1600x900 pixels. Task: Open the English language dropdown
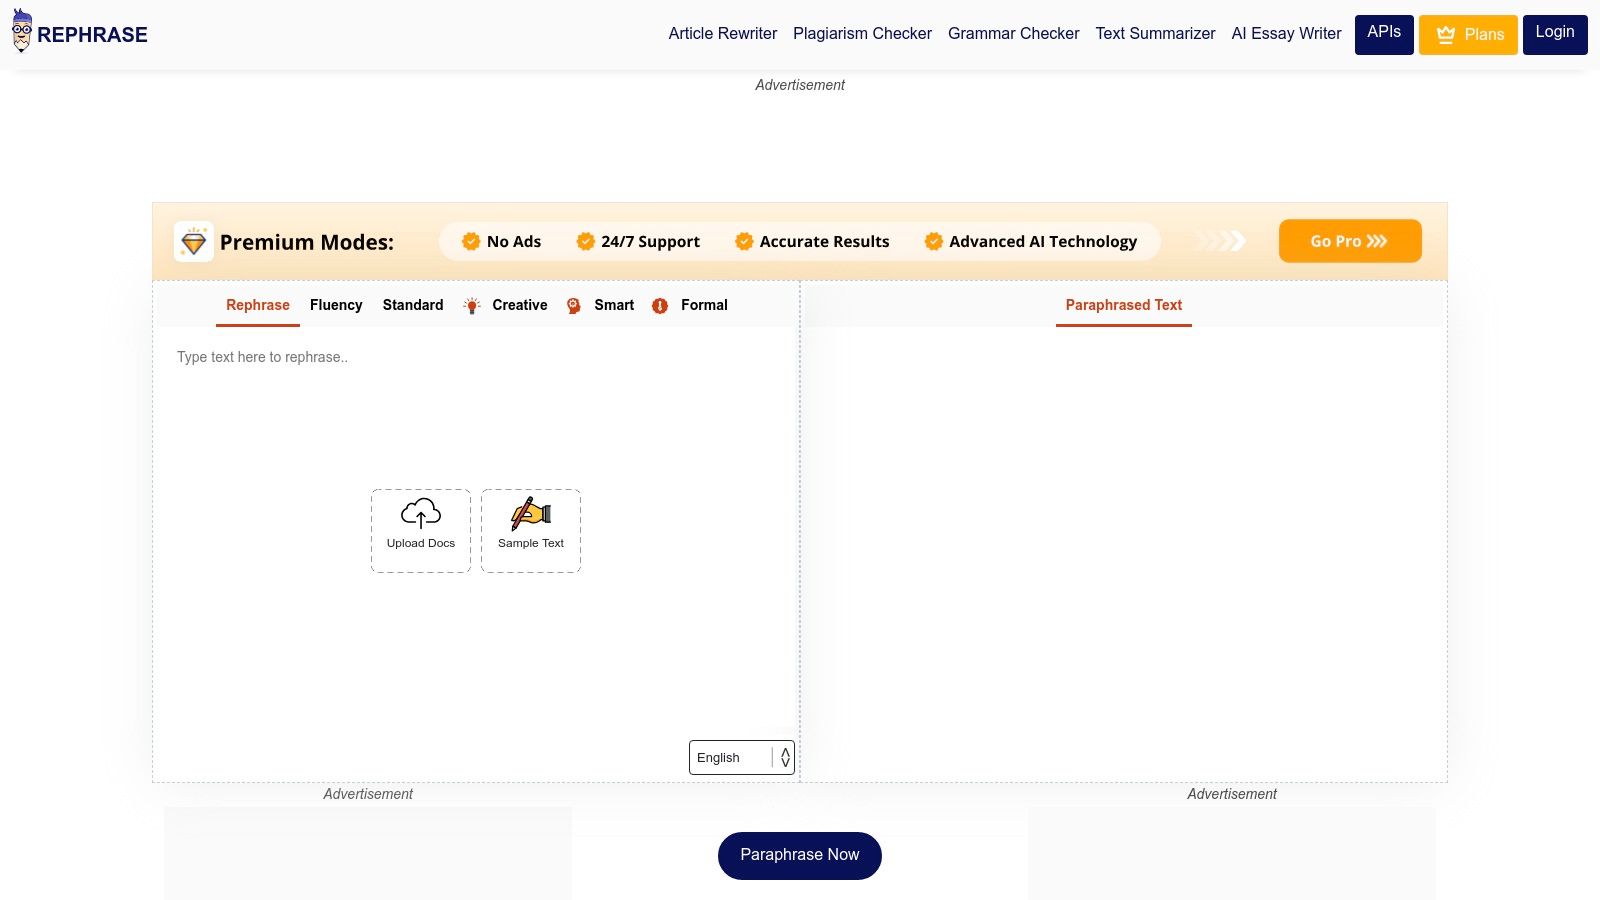pyautogui.click(x=741, y=757)
